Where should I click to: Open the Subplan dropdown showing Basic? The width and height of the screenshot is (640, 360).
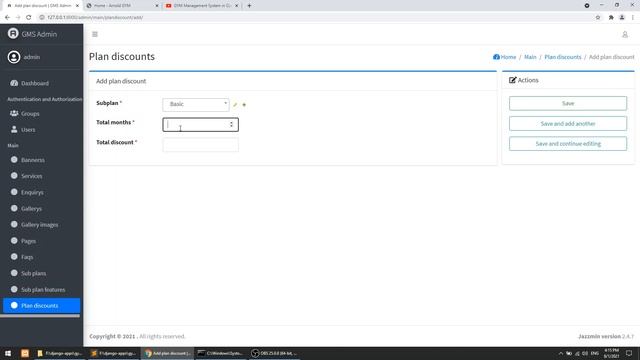(196, 104)
